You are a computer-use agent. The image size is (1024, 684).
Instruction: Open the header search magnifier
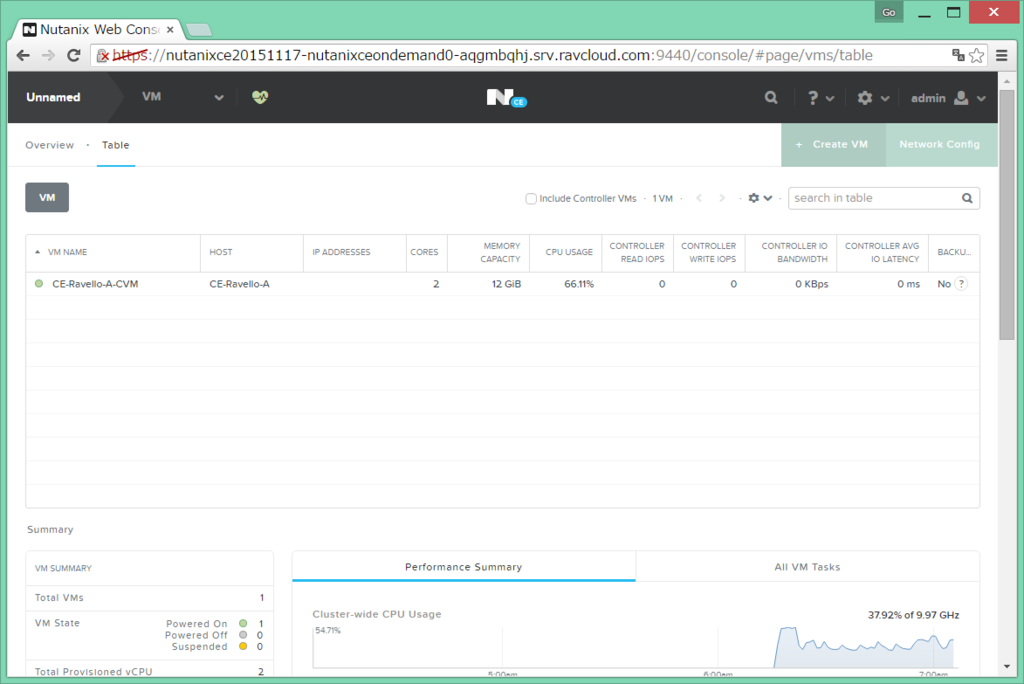(x=771, y=98)
